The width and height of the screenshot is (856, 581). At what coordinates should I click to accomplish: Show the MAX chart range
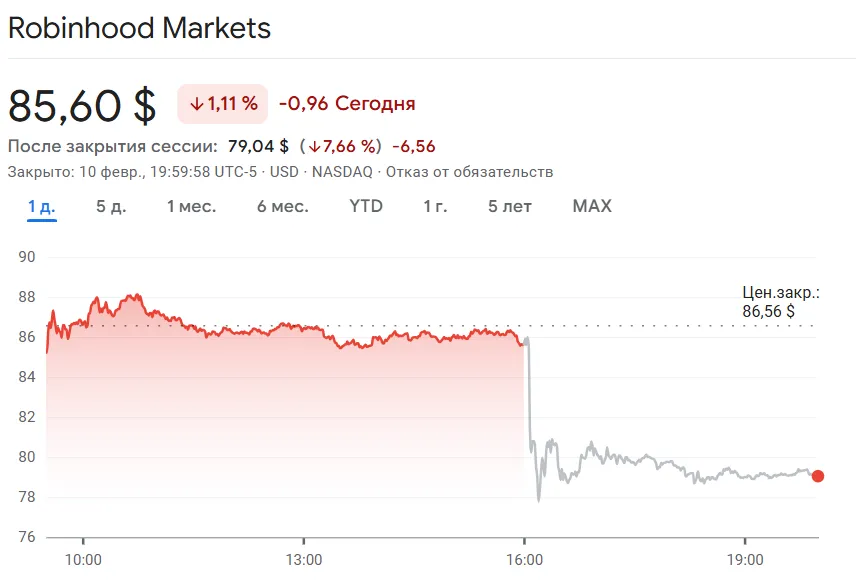pyautogui.click(x=592, y=206)
